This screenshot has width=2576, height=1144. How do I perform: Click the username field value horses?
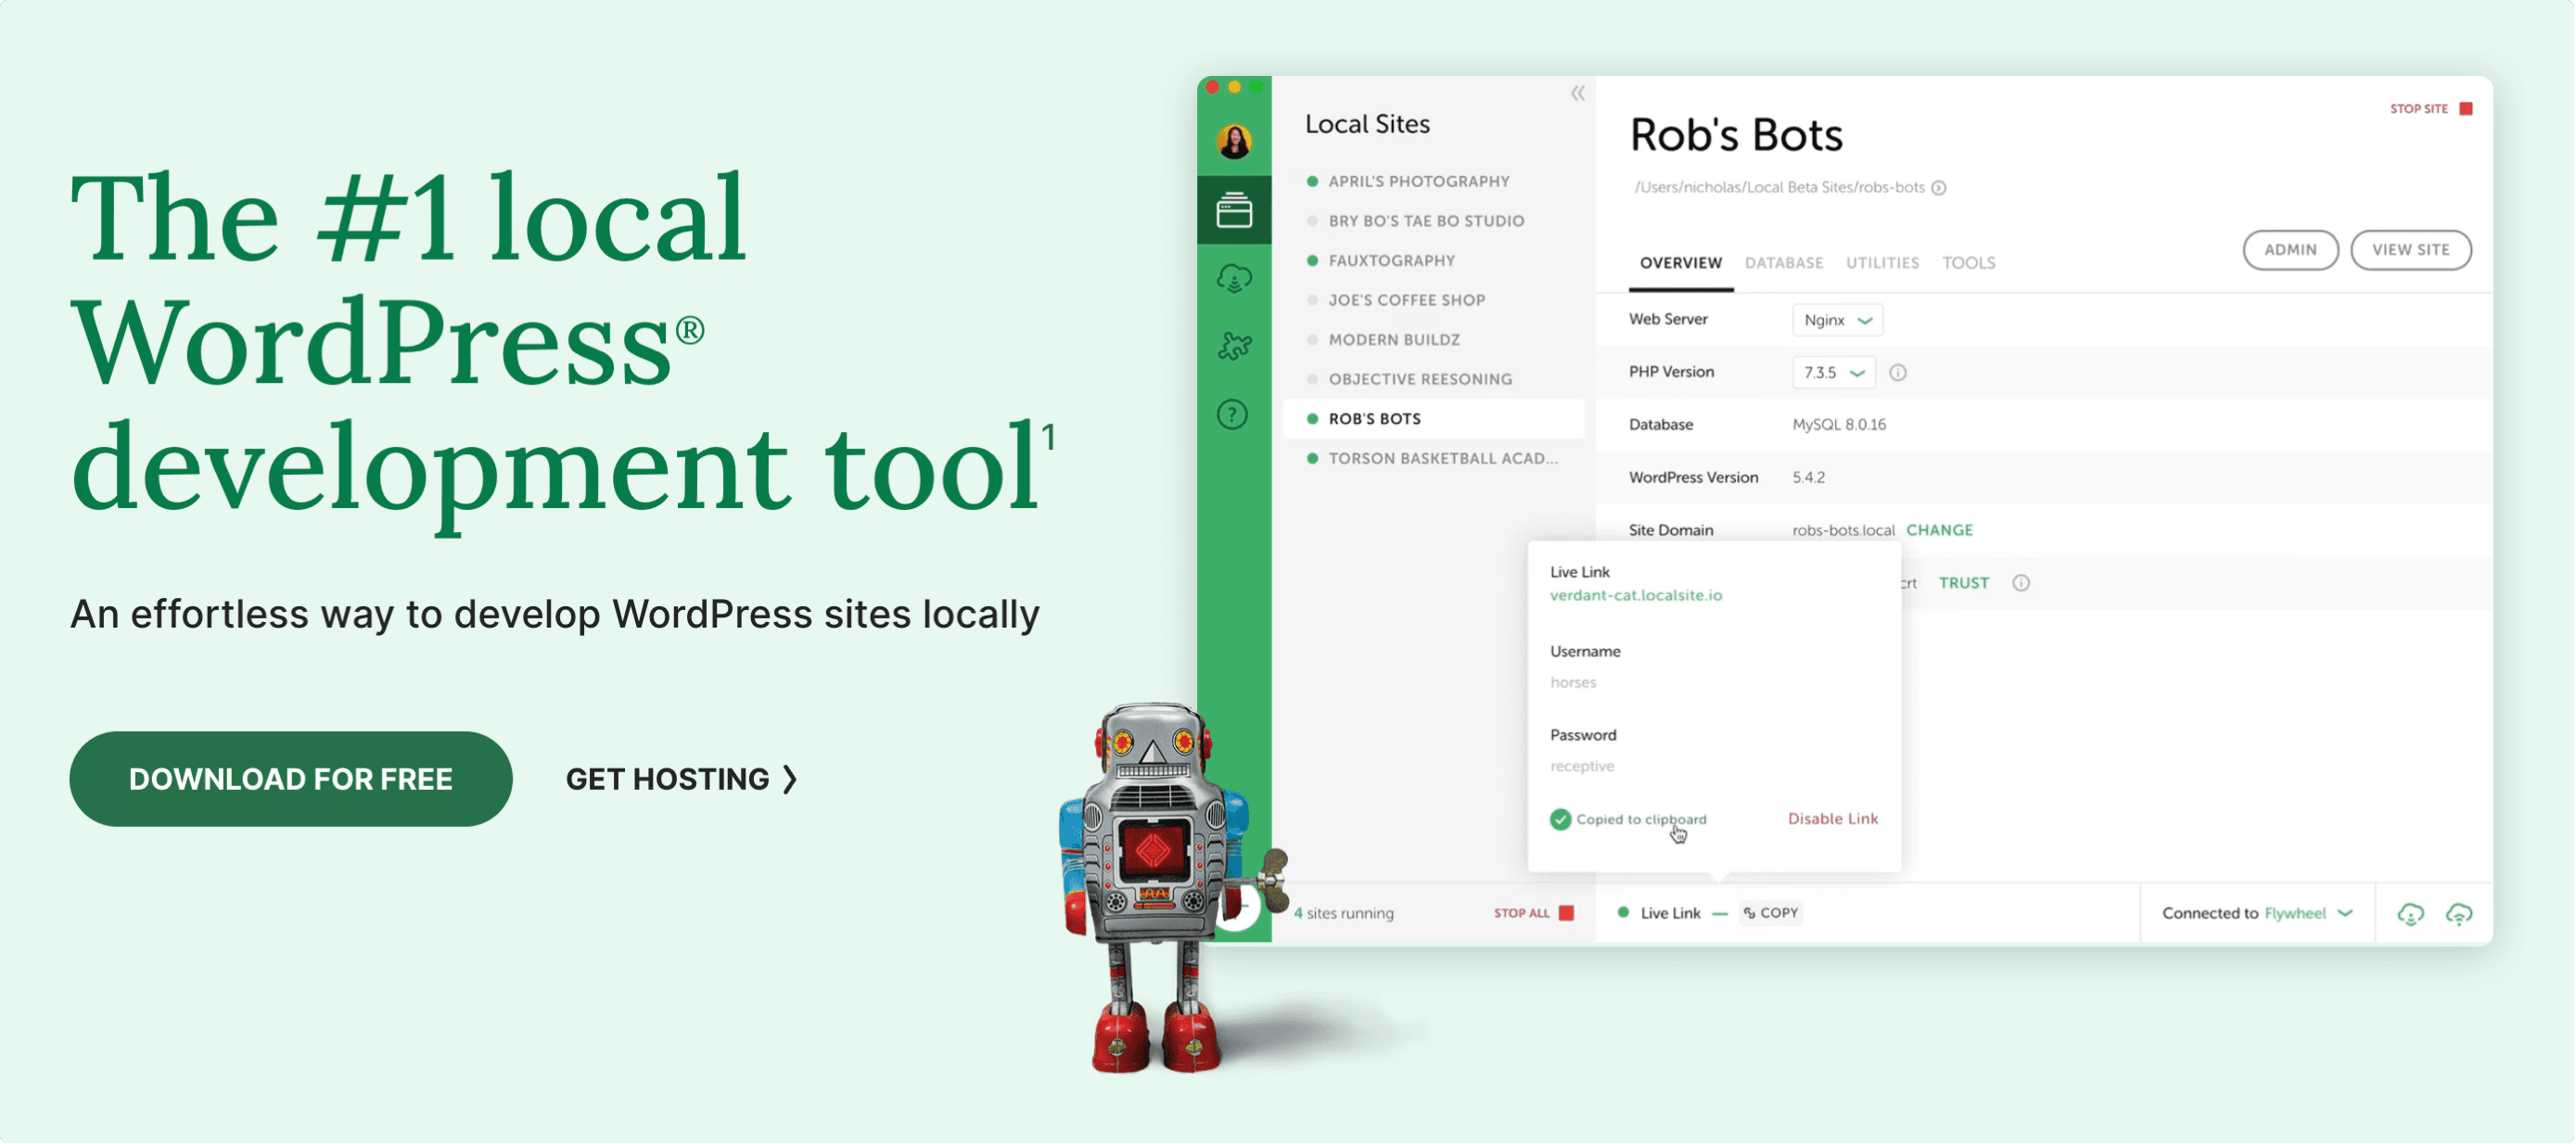point(1573,683)
